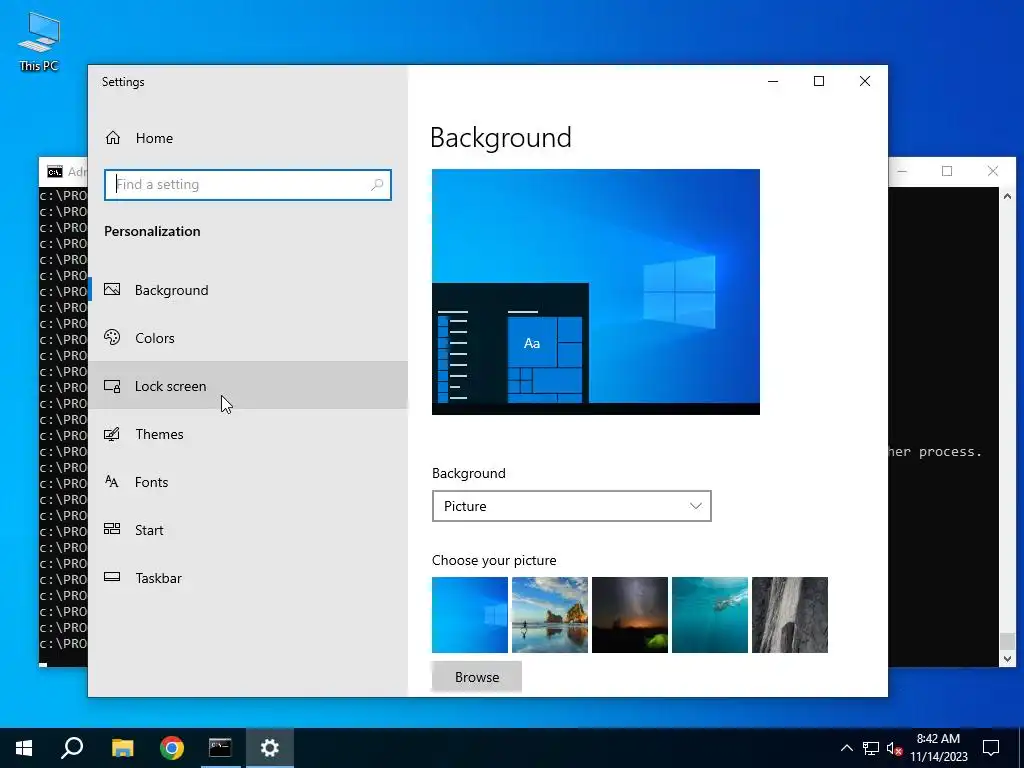Screen dimensions: 1024x768
Task: Click the Taskbar icon in sidebar
Action: click(x=112, y=577)
